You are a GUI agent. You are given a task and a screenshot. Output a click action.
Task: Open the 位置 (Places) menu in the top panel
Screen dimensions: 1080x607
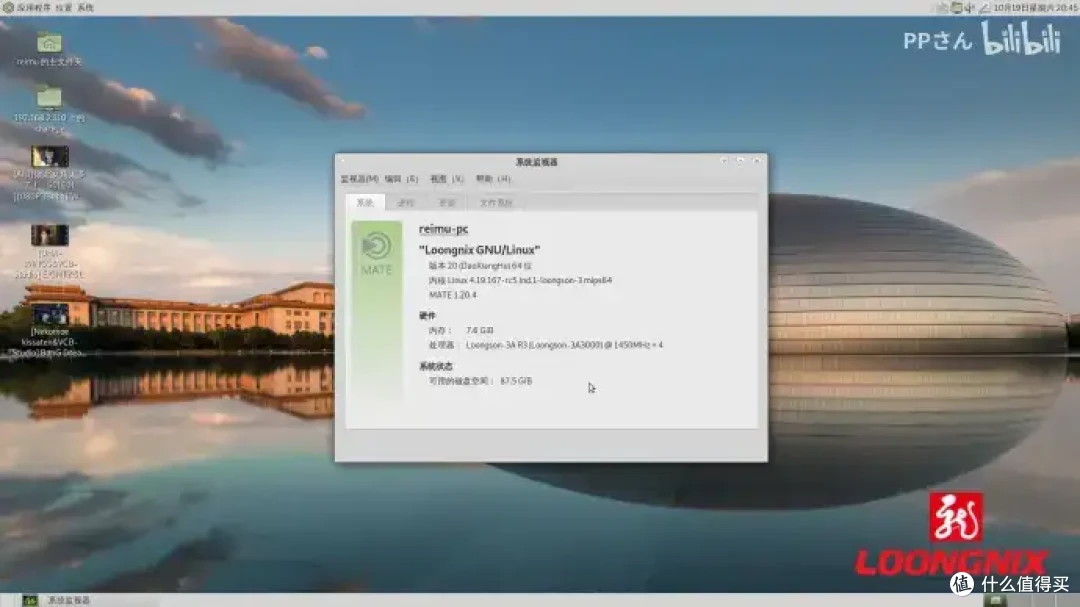[63, 8]
